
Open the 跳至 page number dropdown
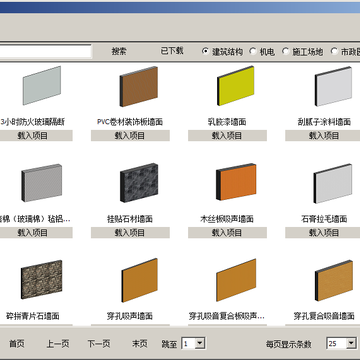tap(200, 343)
